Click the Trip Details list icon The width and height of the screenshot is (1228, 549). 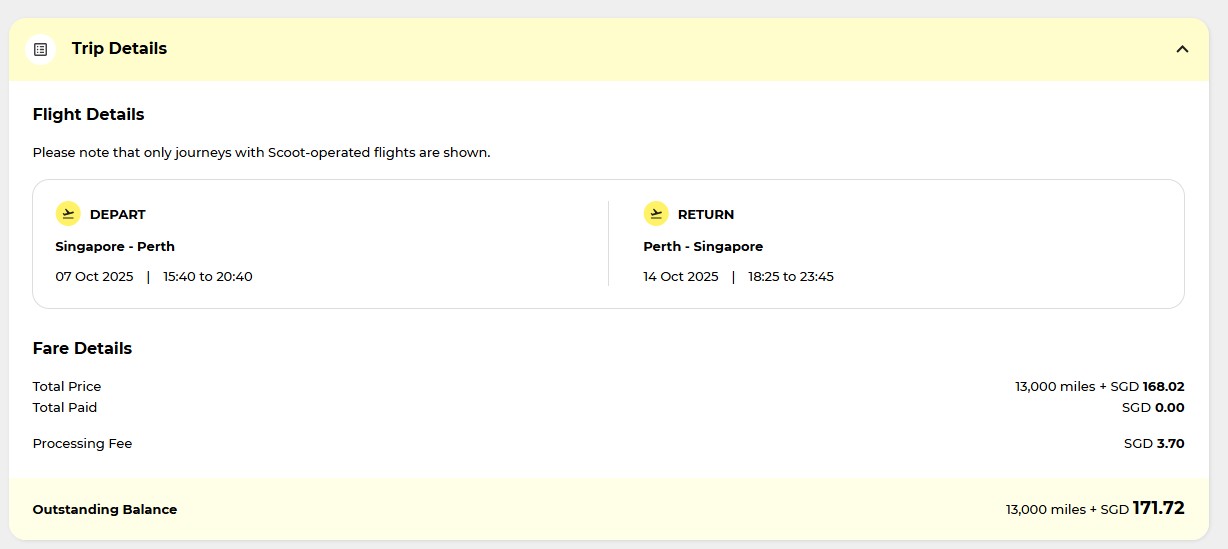pos(41,49)
